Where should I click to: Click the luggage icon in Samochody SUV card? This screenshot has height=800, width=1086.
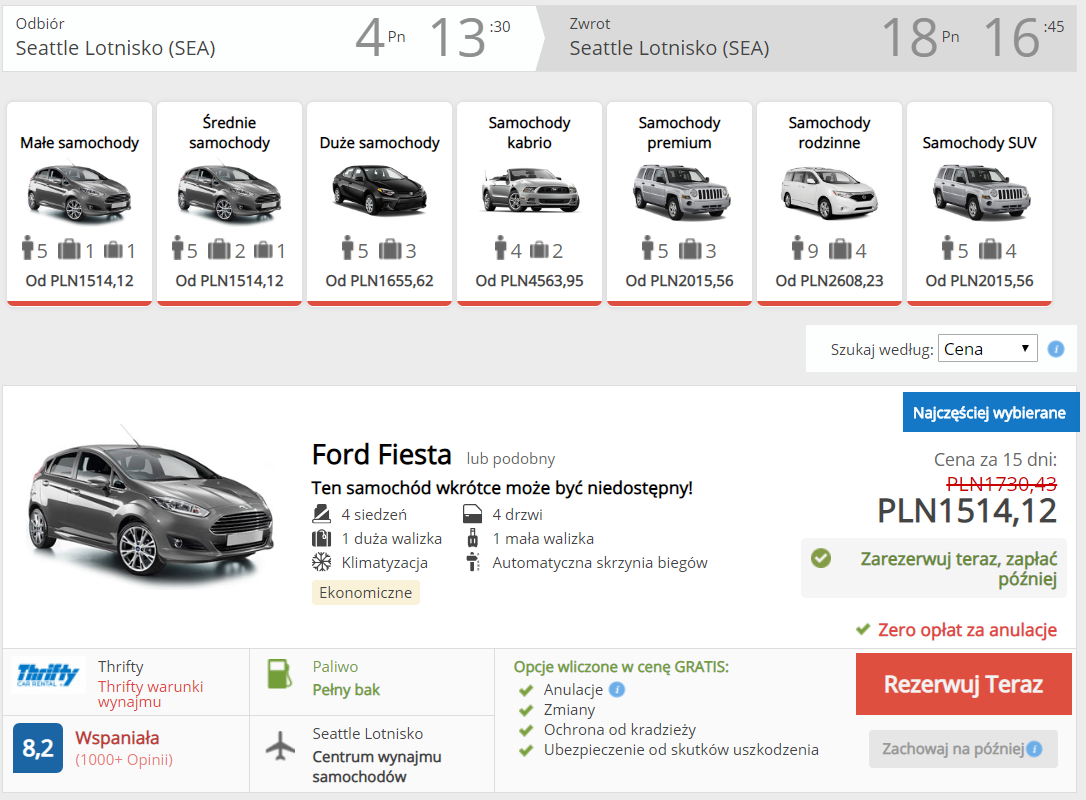[x=990, y=249]
